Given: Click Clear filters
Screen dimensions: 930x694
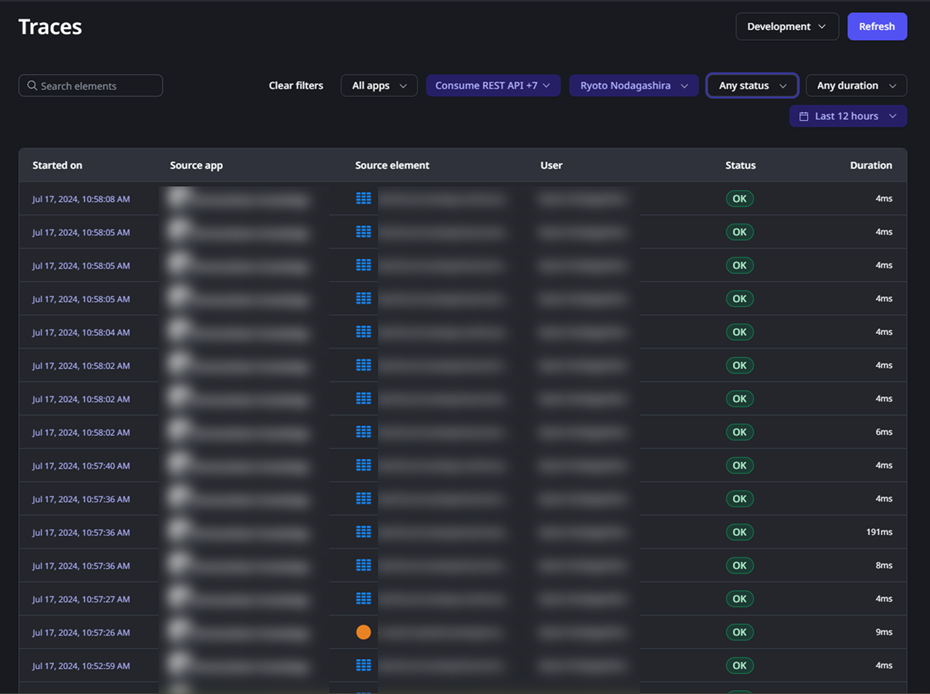Looking at the screenshot, I should pyautogui.click(x=296, y=86).
